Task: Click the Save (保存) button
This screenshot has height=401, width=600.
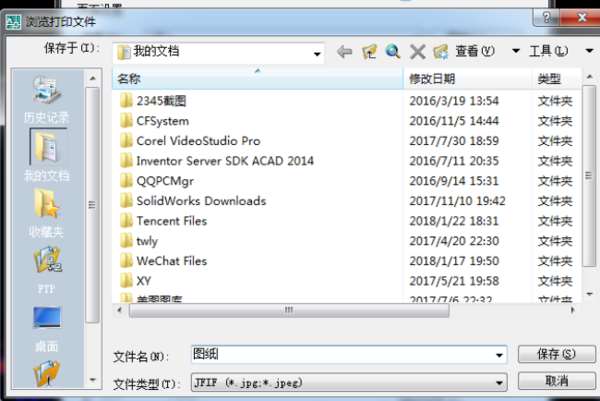Action: (557, 354)
